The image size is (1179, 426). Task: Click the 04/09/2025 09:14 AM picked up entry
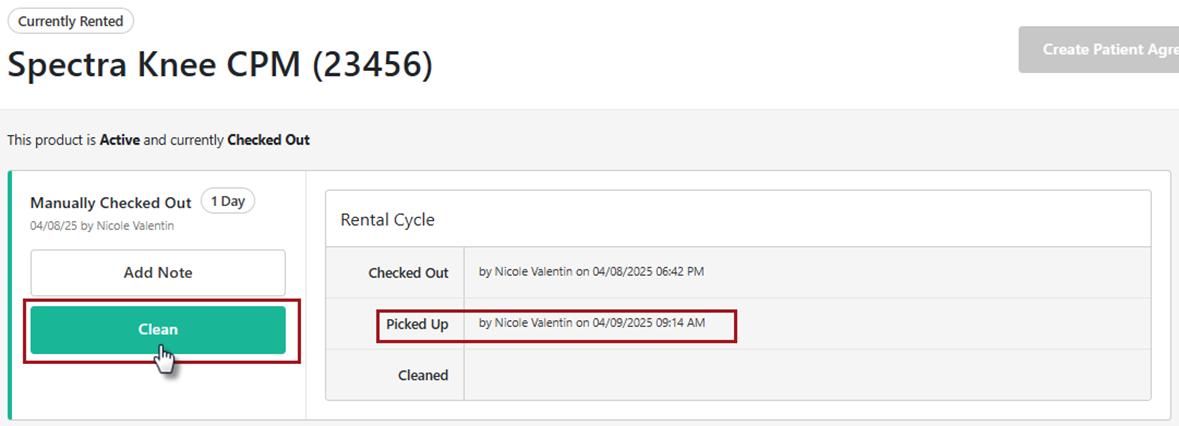coord(593,323)
